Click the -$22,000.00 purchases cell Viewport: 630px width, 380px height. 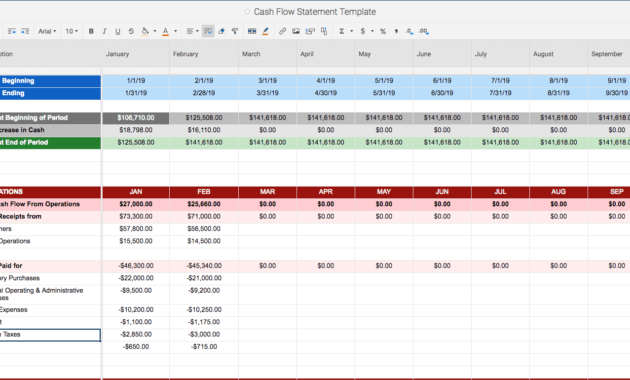[x=135, y=278]
